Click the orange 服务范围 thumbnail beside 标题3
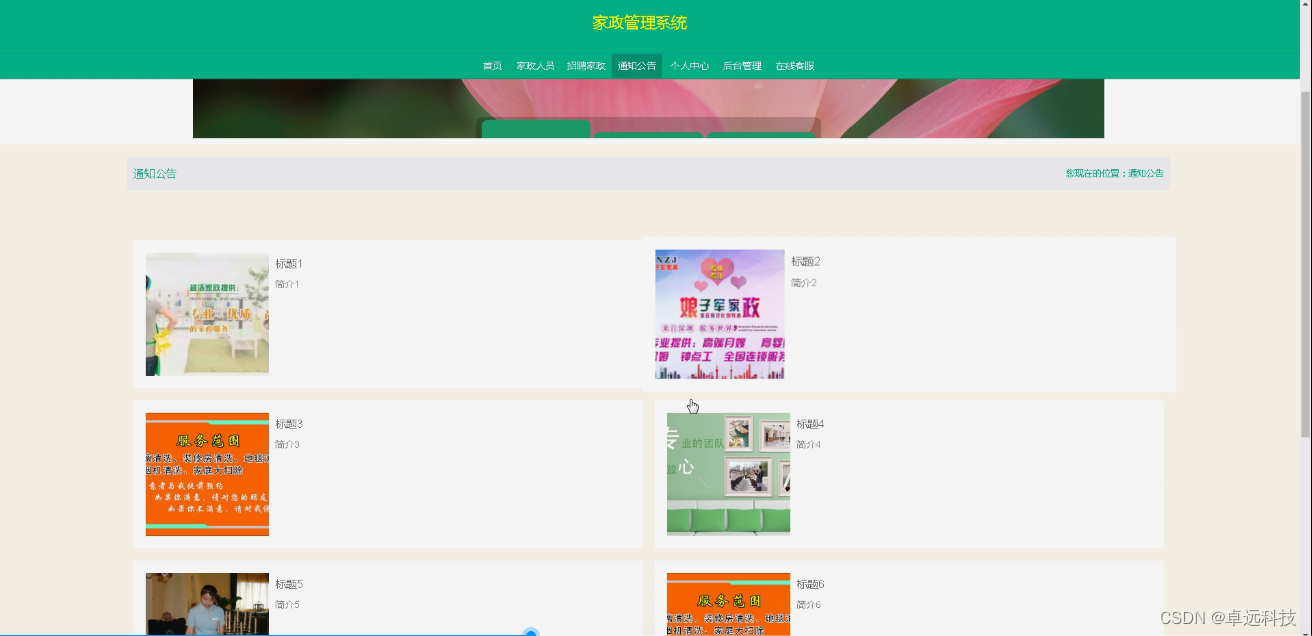Image resolution: width=1312 pixels, height=636 pixels. pos(206,473)
